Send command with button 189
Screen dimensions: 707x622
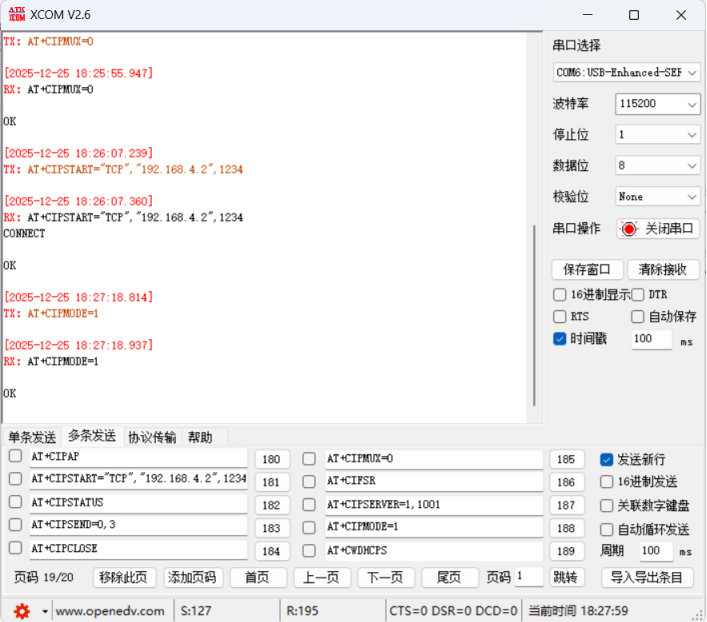click(x=566, y=551)
